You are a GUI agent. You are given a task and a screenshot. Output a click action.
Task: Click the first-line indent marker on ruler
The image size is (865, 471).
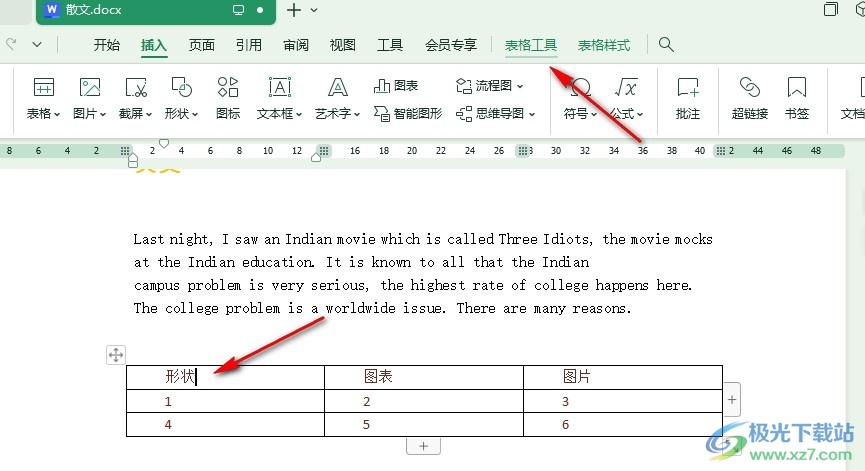164,143
